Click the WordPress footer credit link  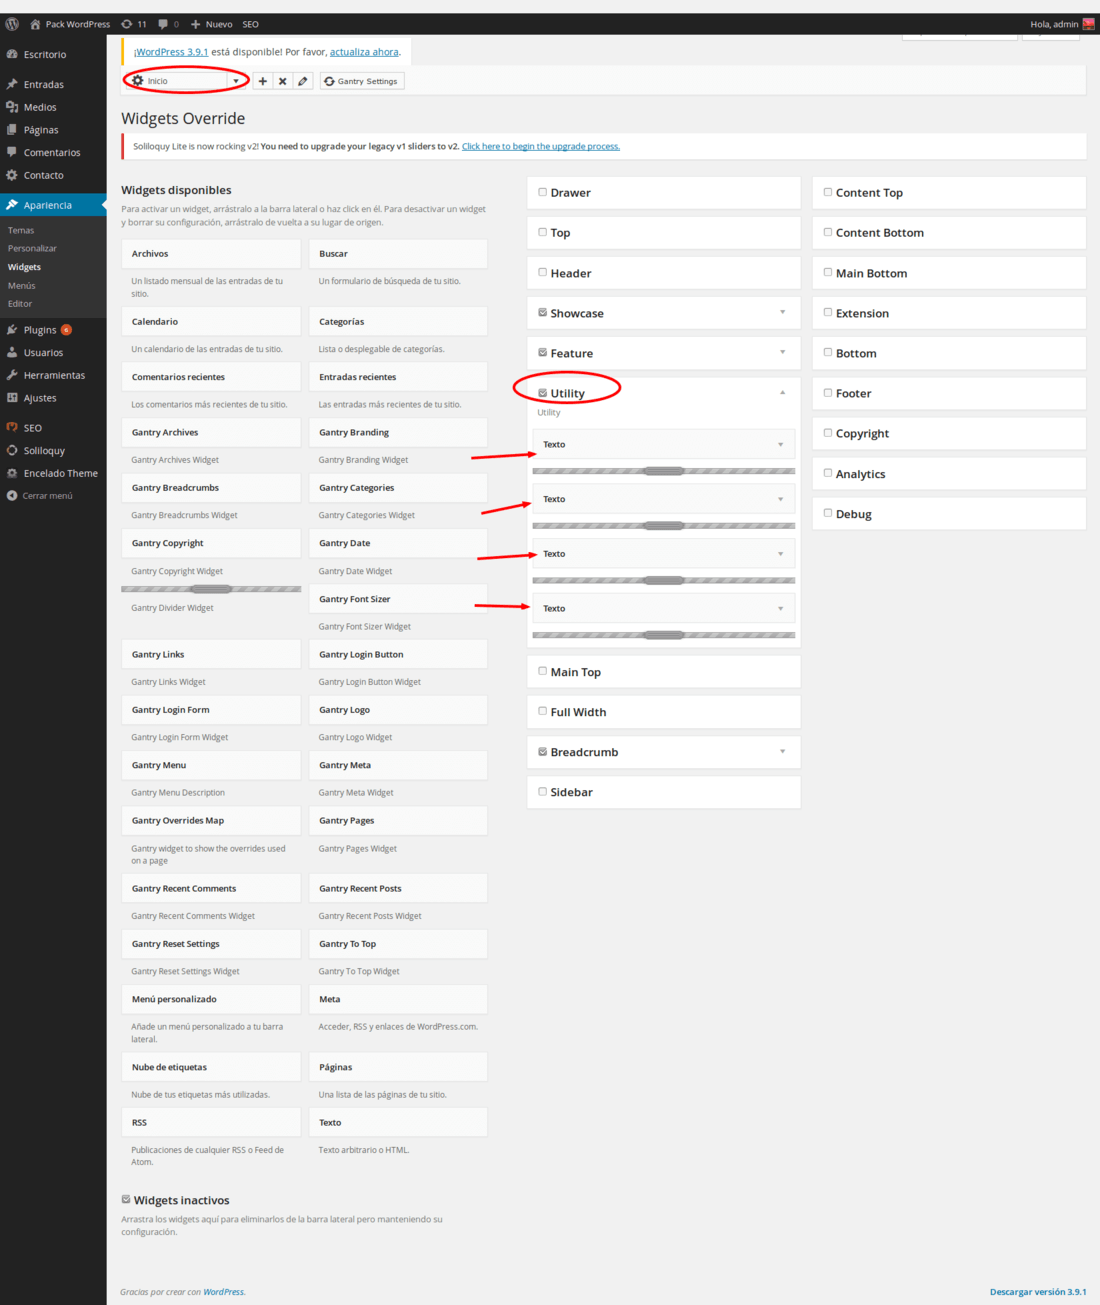pyautogui.click(x=223, y=1292)
